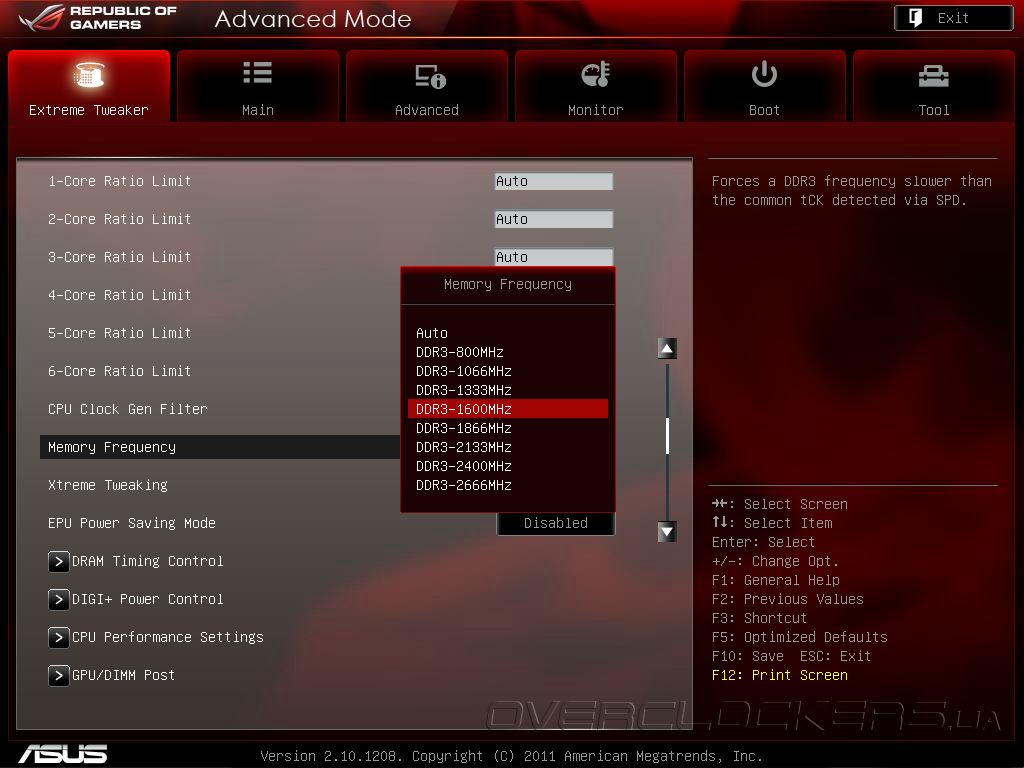Pick DDR3-1866MHz from the list
1024x768 pixels.
click(507, 428)
